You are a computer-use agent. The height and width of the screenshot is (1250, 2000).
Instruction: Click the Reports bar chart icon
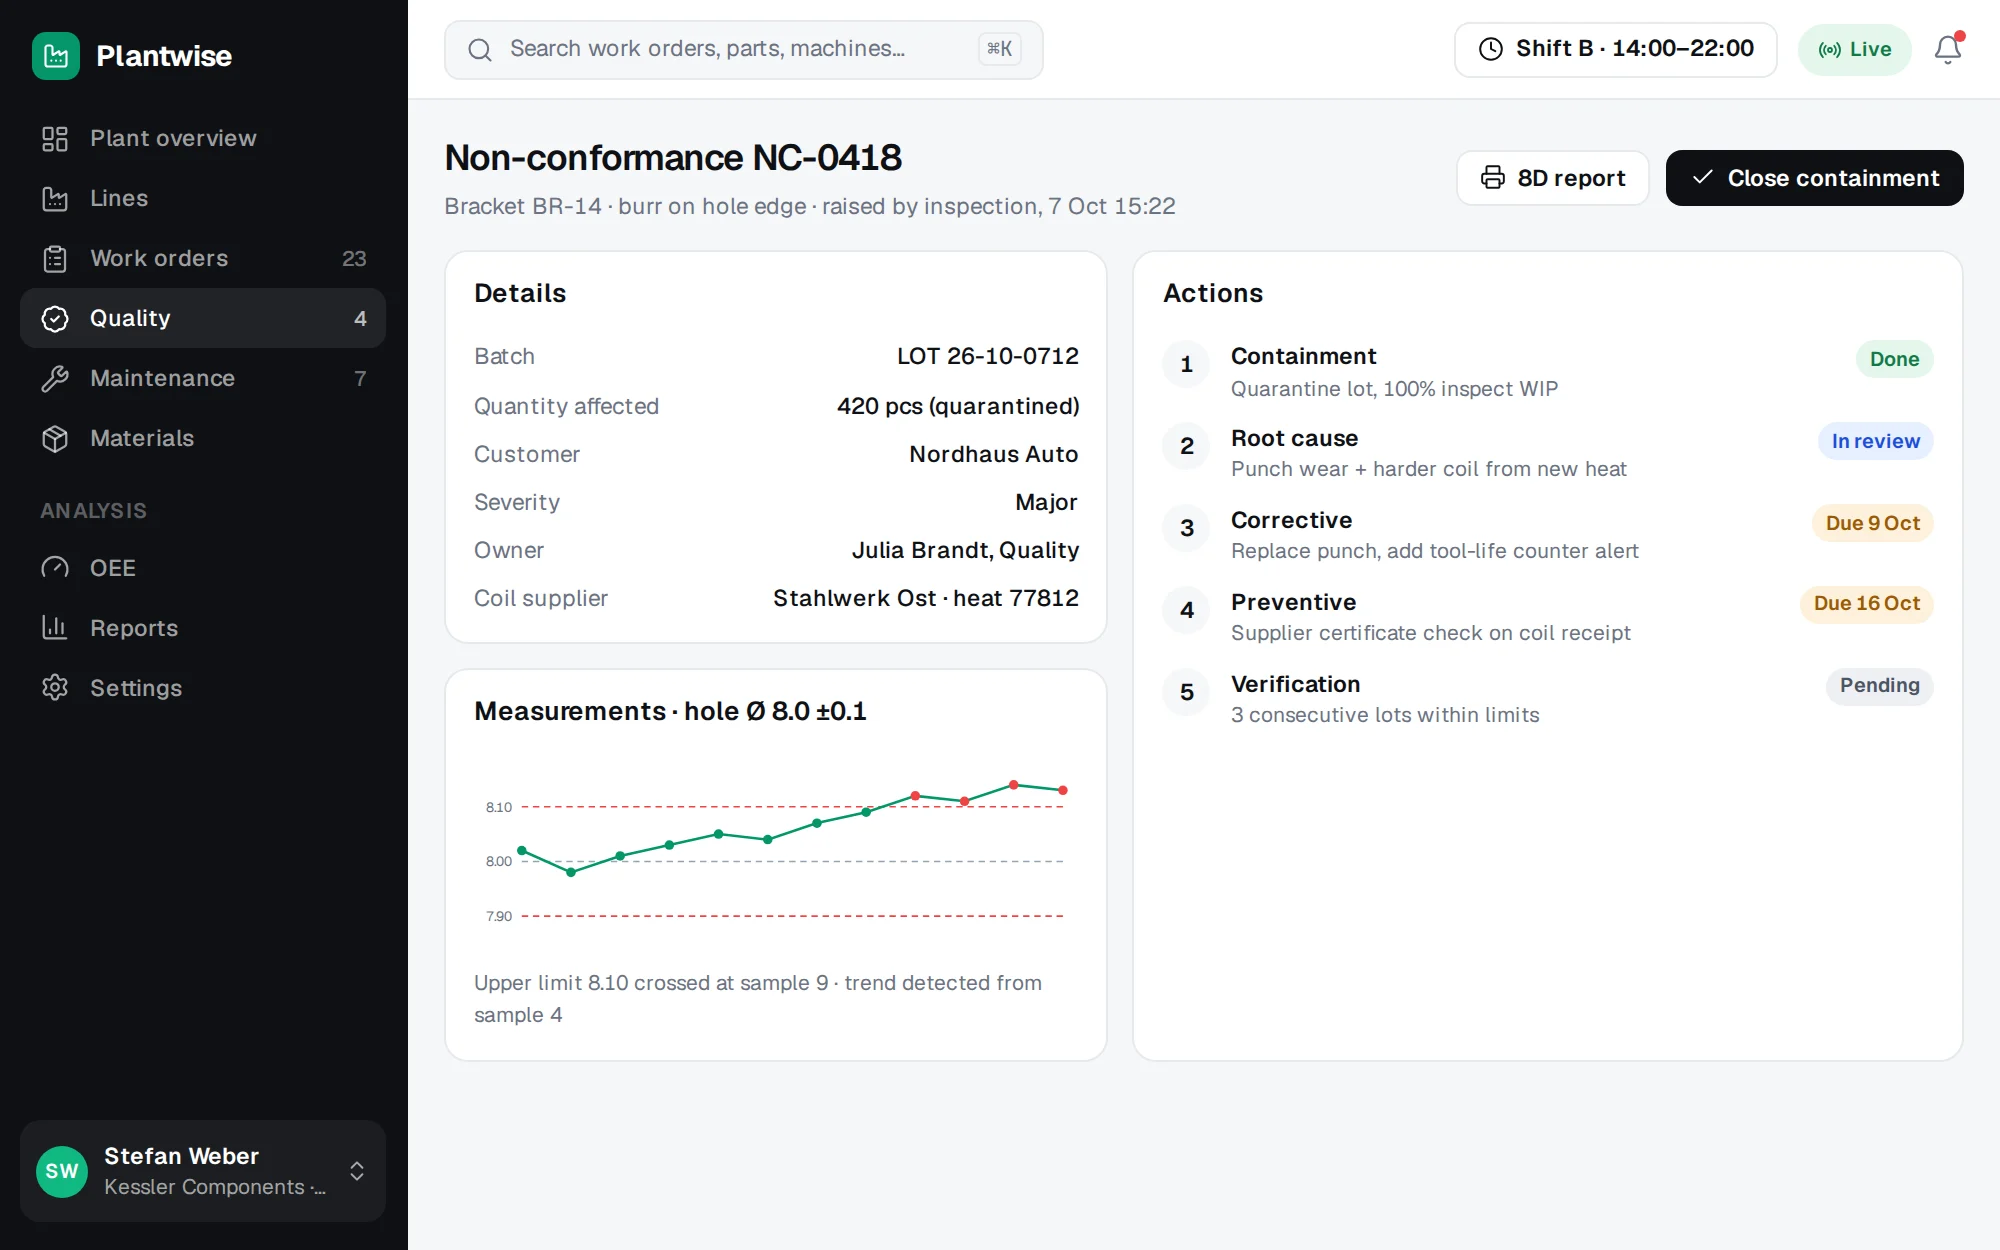pos(55,628)
